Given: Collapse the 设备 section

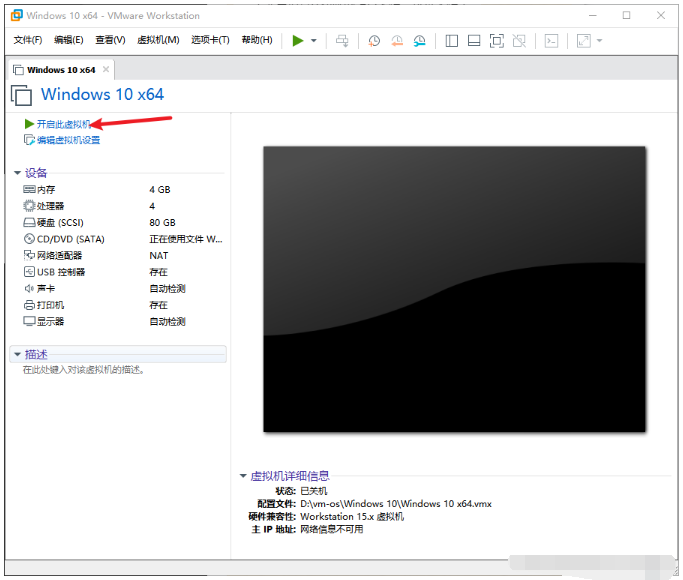Looking at the screenshot, I should click(x=18, y=173).
